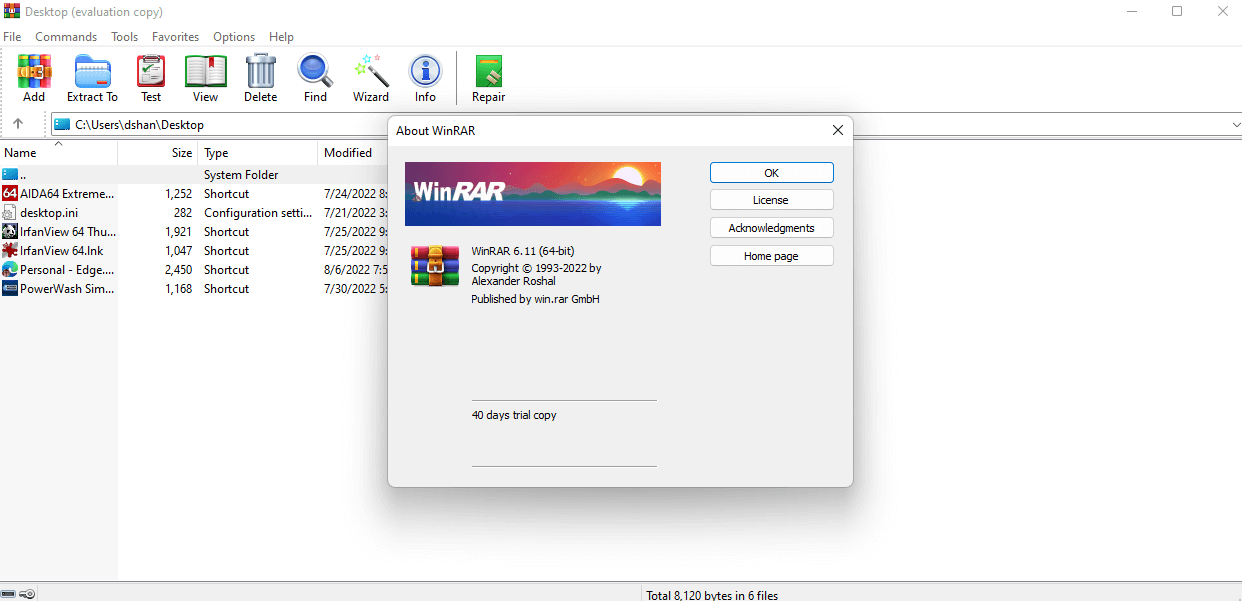Click size value 282
The height and width of the screenshot is (601, 1242).
183,213
